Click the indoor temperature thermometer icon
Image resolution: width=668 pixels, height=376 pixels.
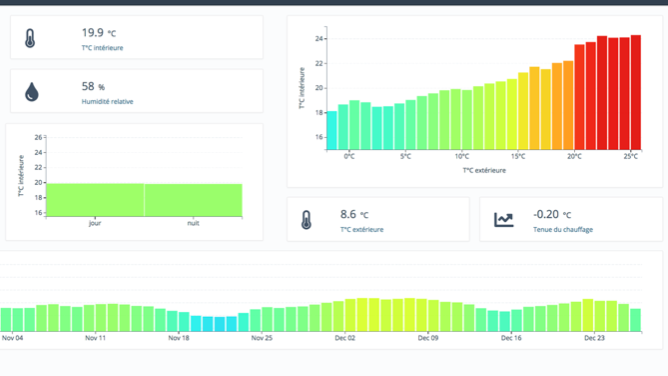pos(30,38)
